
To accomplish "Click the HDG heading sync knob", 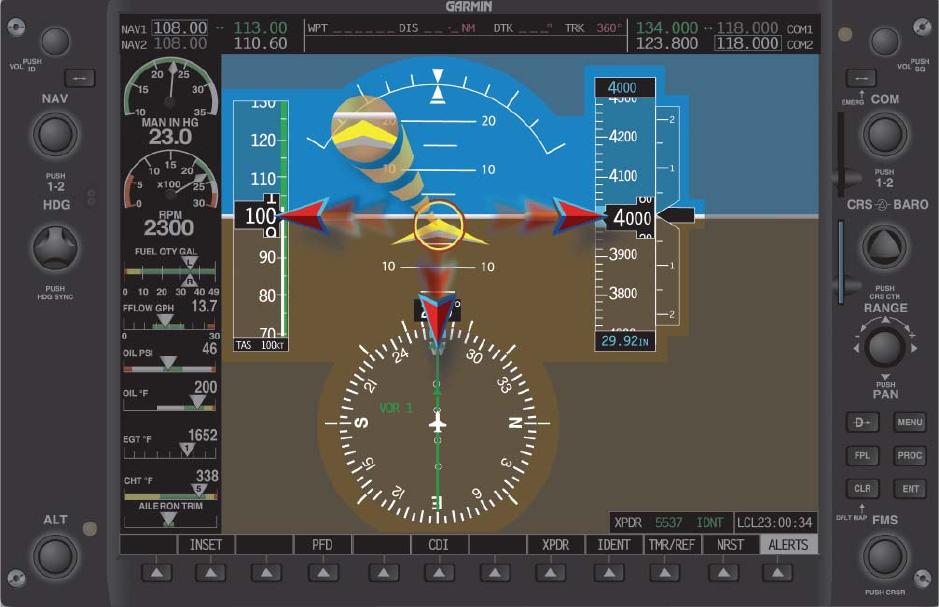I will pos(55,247).
